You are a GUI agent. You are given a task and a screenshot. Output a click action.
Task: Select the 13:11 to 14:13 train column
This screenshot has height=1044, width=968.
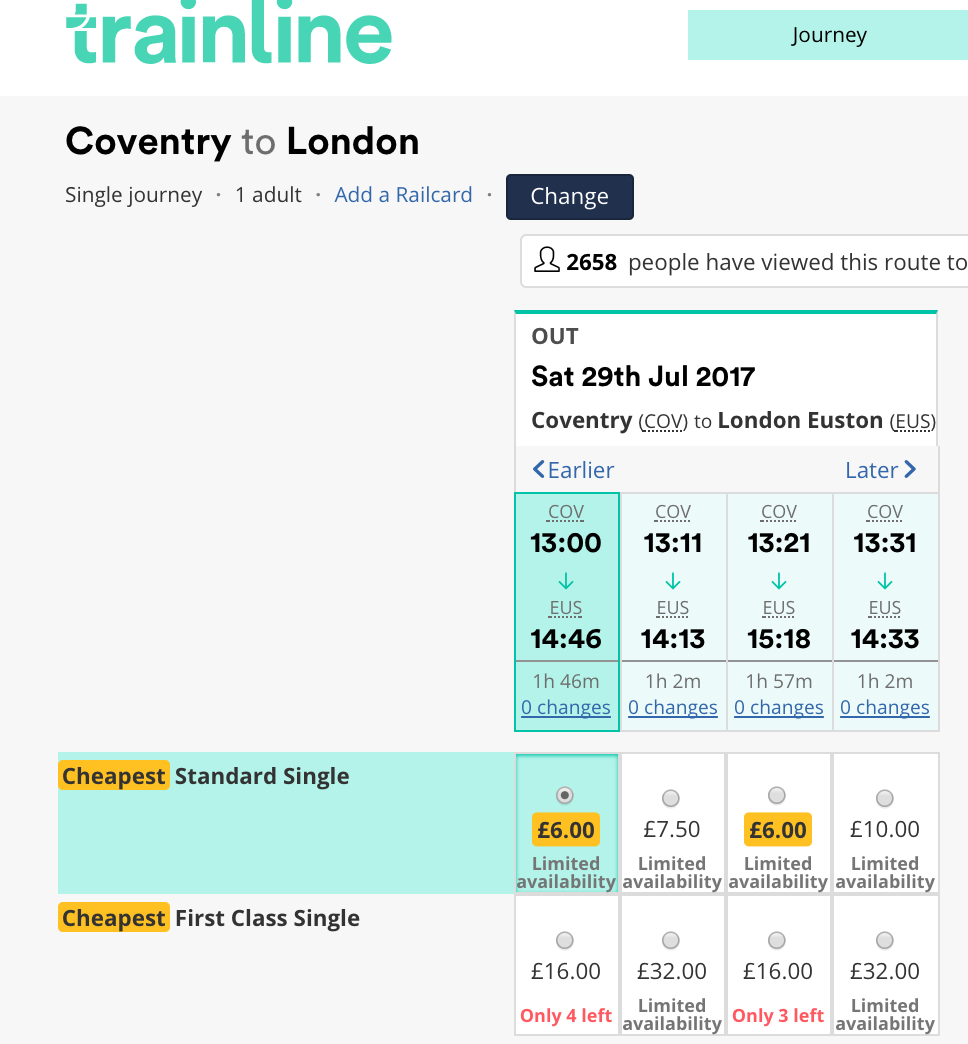[673, 612]
